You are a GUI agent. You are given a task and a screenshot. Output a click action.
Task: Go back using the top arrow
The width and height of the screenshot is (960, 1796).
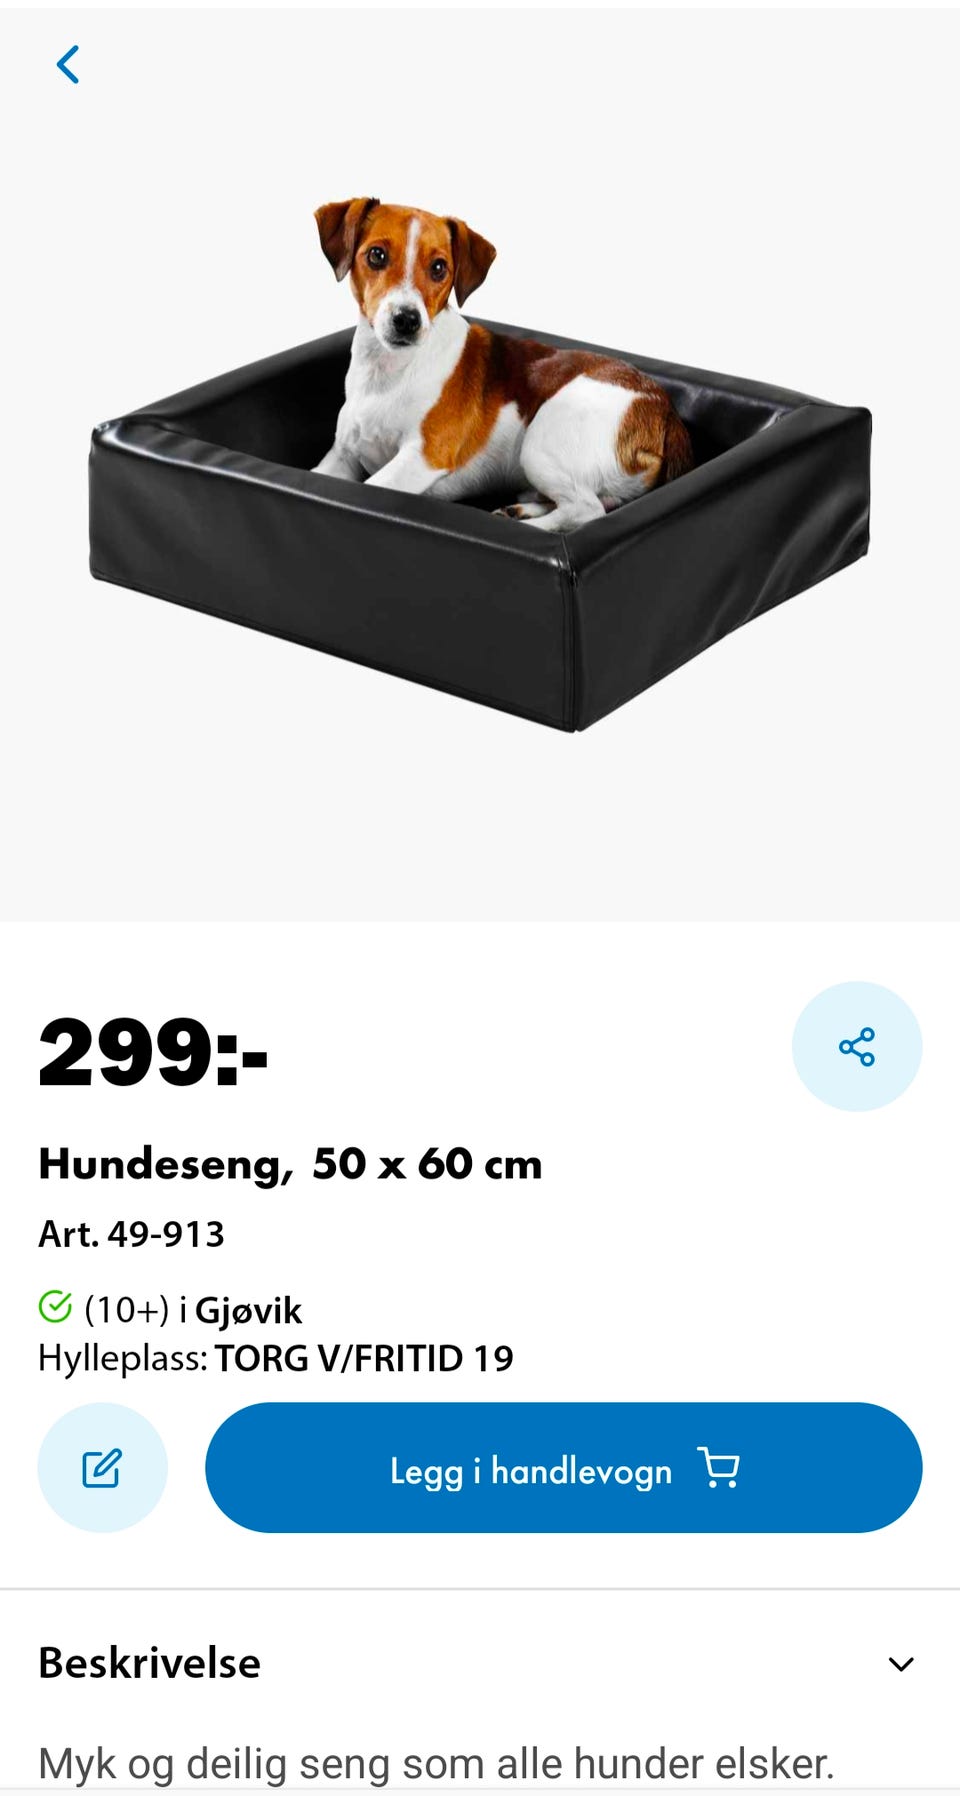(x=68, y=65)
